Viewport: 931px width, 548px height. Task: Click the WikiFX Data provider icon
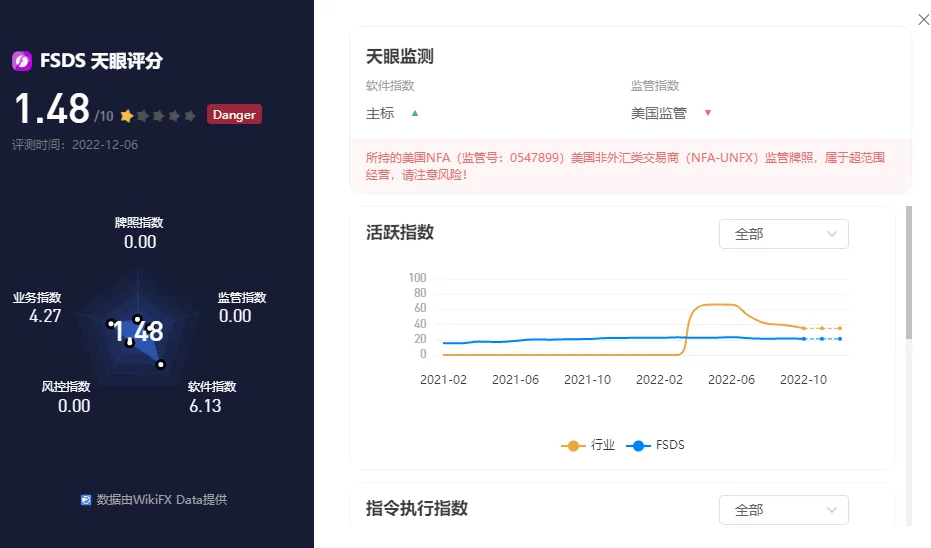click(x=86, y=500)
